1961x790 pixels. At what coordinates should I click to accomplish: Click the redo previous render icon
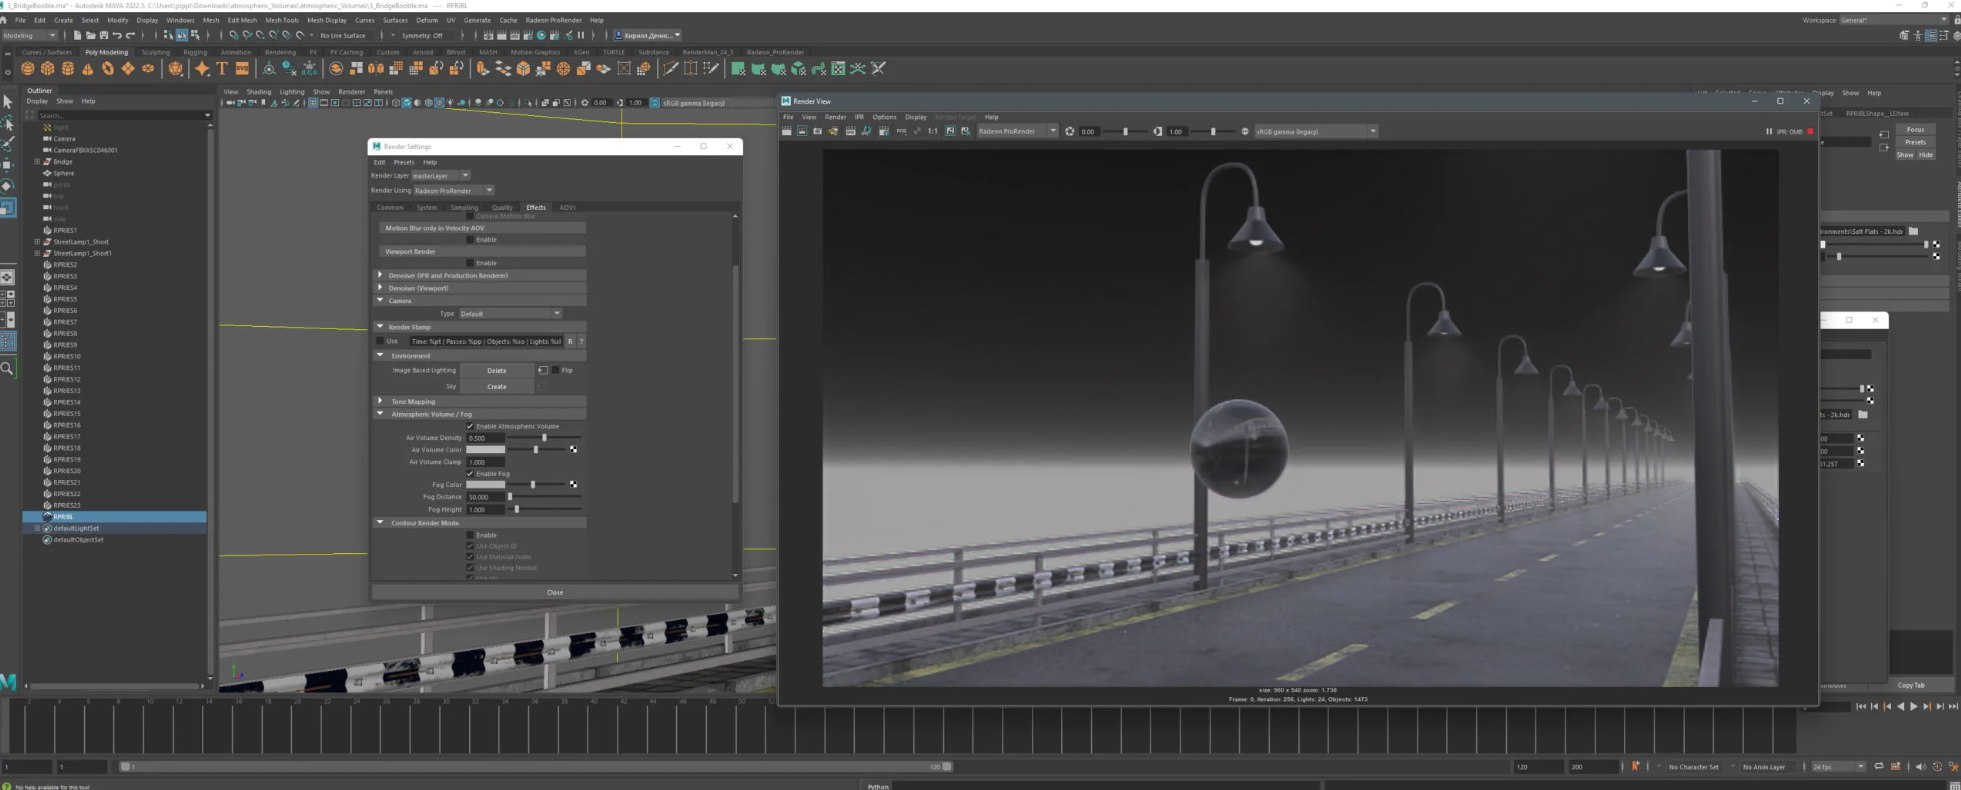tap(786, 131)
